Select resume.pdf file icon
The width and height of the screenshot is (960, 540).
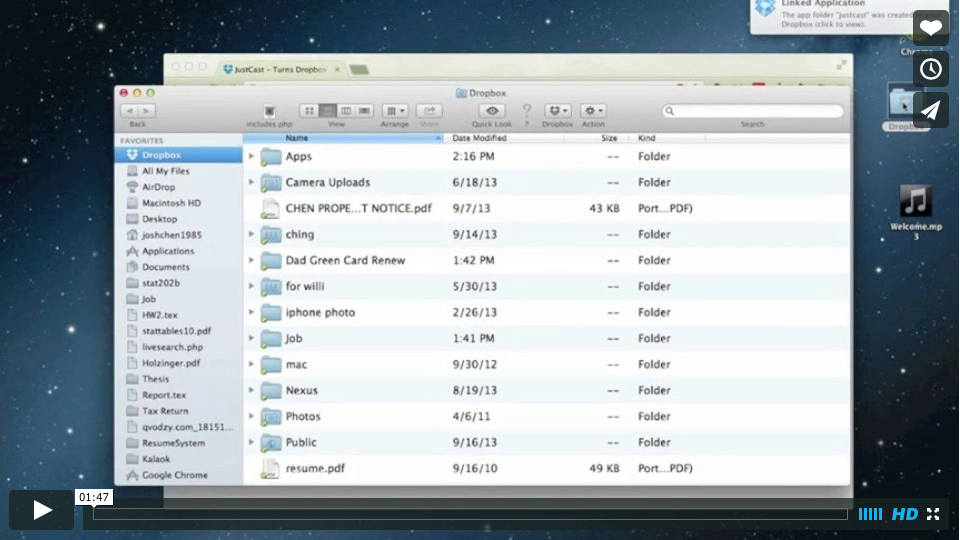tap(270, 468)
